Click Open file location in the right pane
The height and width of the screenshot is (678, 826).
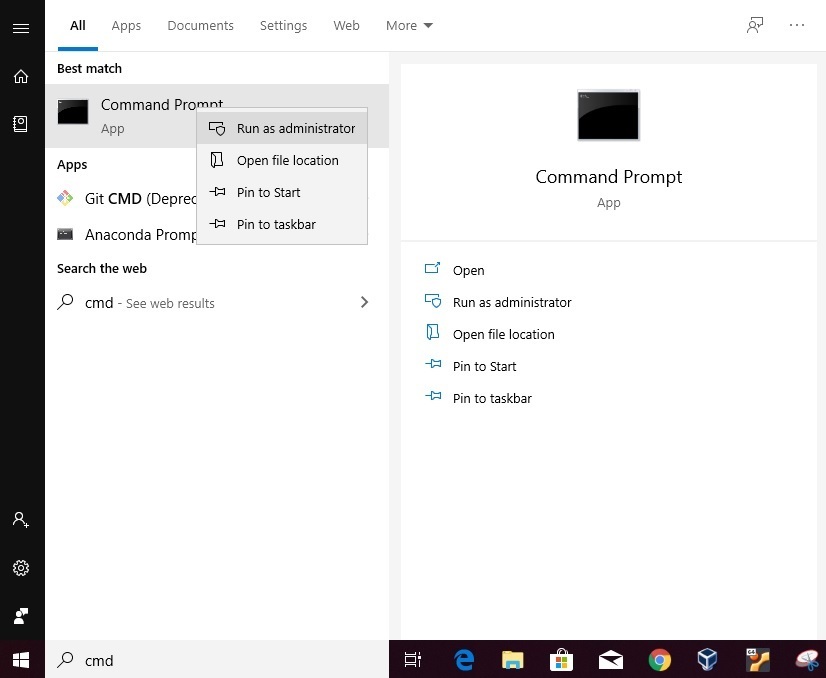pos(503,334)
